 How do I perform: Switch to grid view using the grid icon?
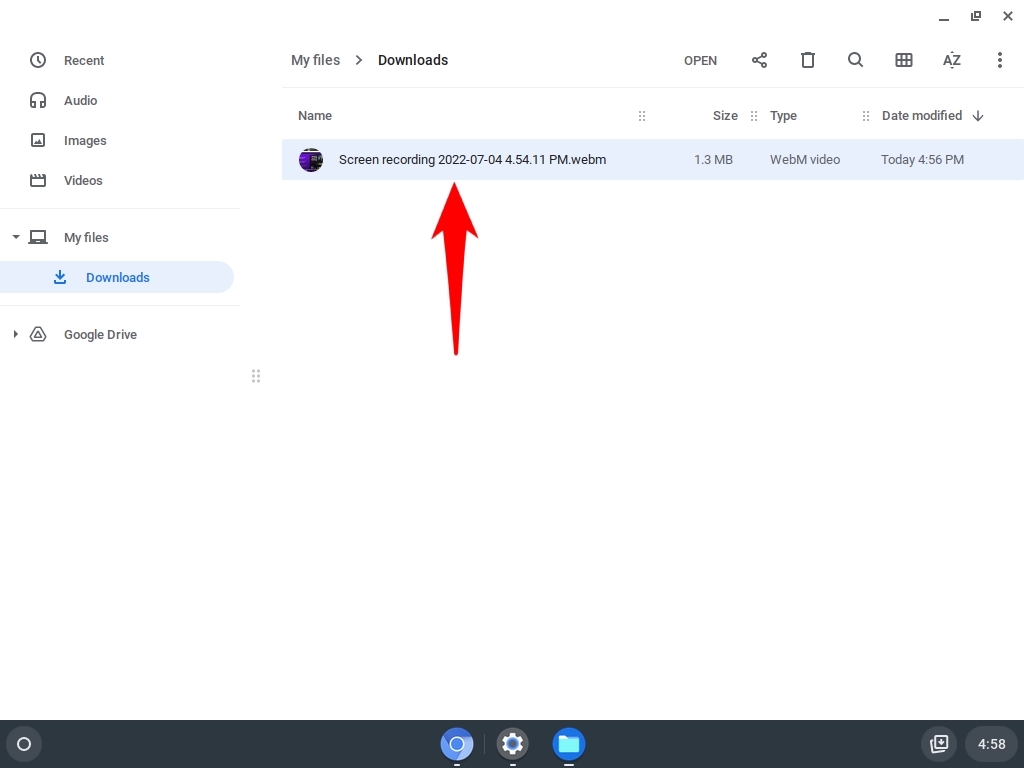point(903,60)
